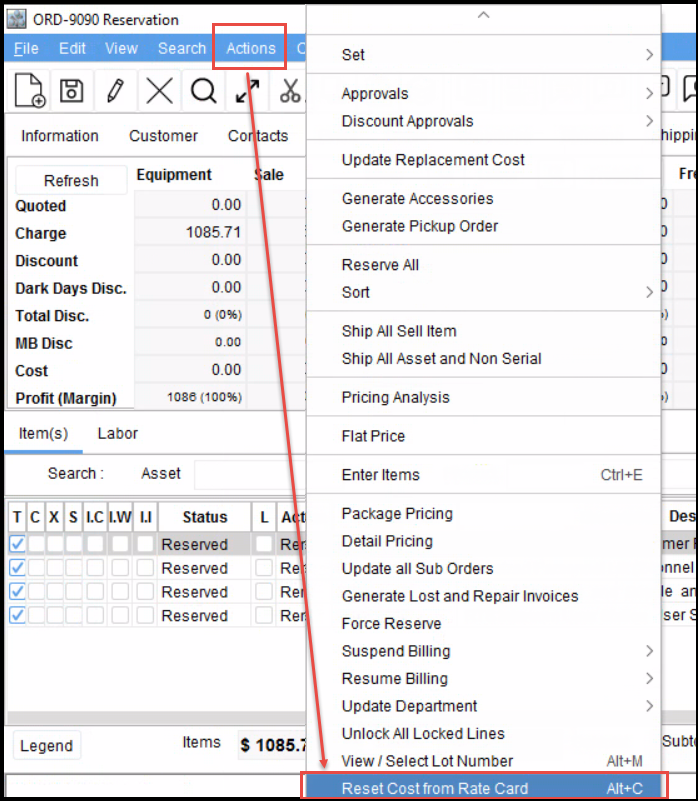Open the magnifying glass Search icon
Screen dimensions: 698x801
coord(204,91)
